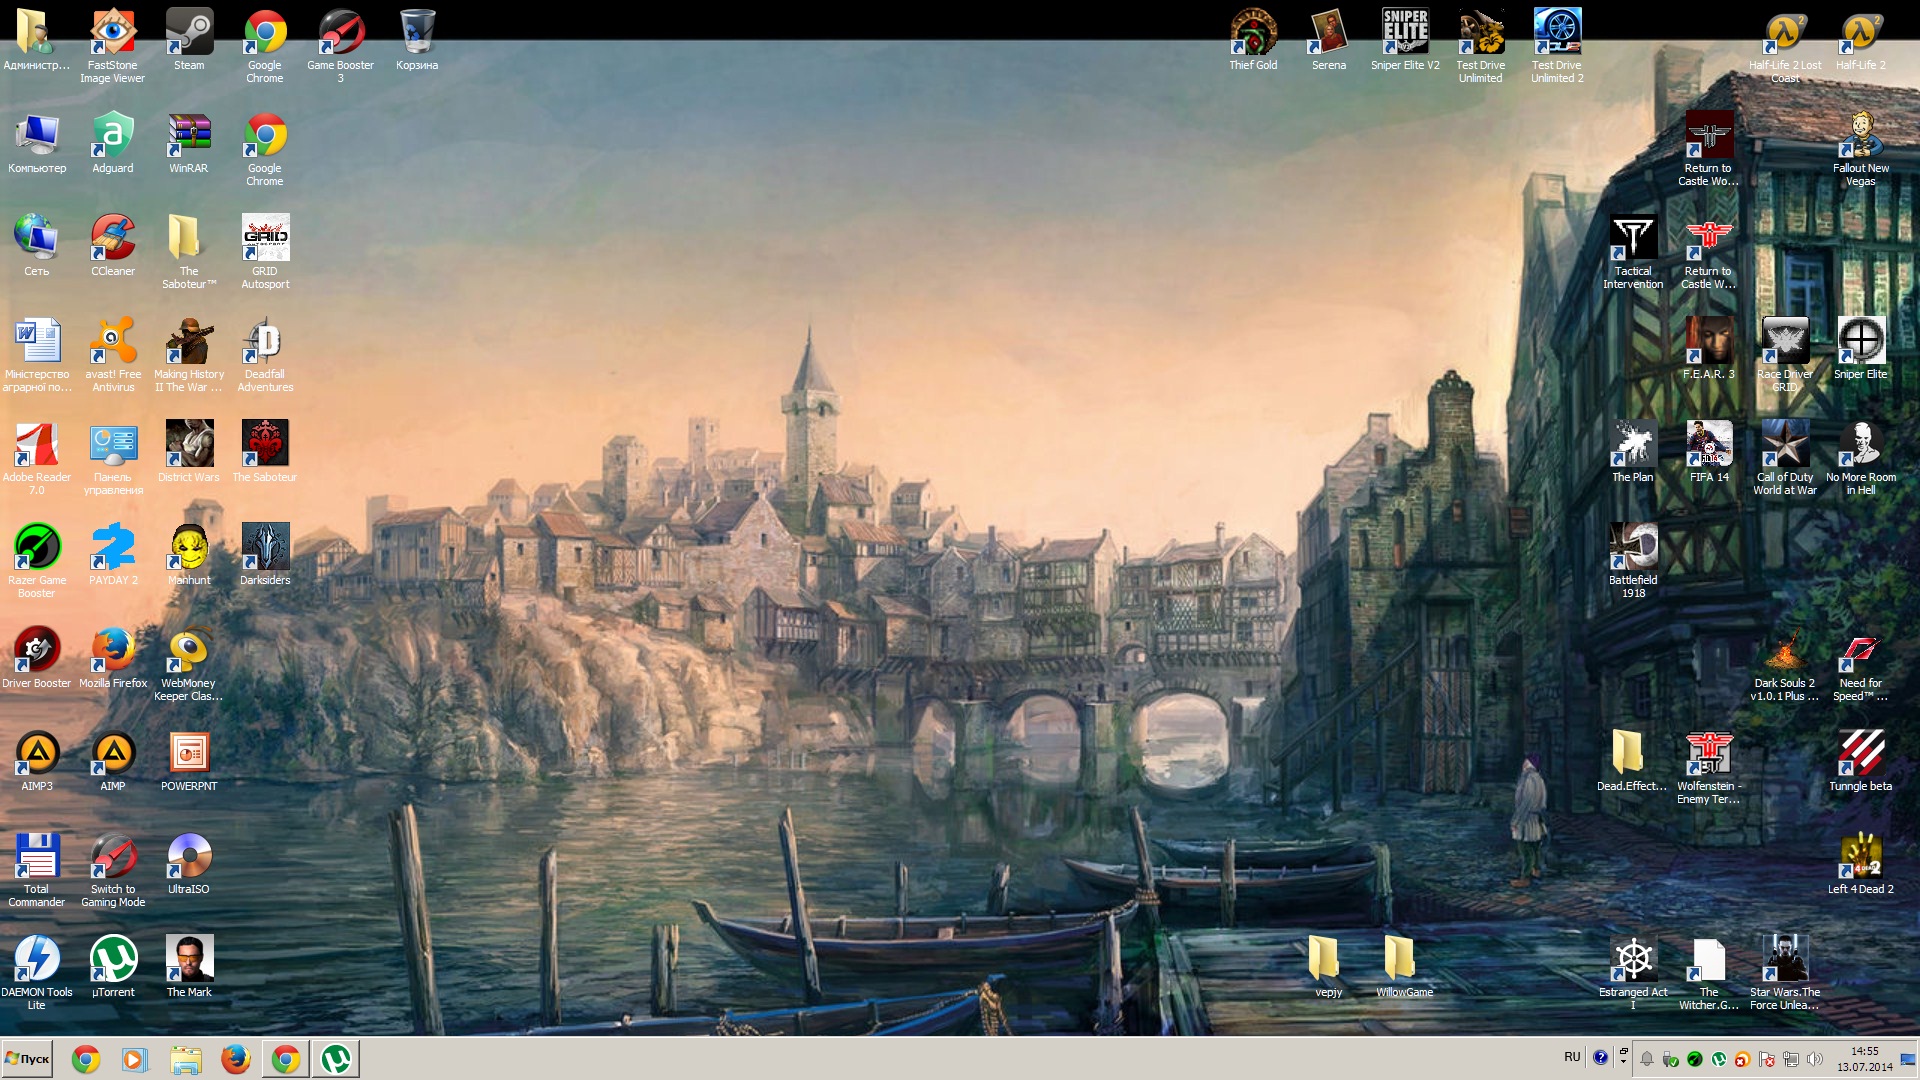Open UltraISO desktop shortcut
This screenshot has width=1920, height=1080.
coord(189,864)
